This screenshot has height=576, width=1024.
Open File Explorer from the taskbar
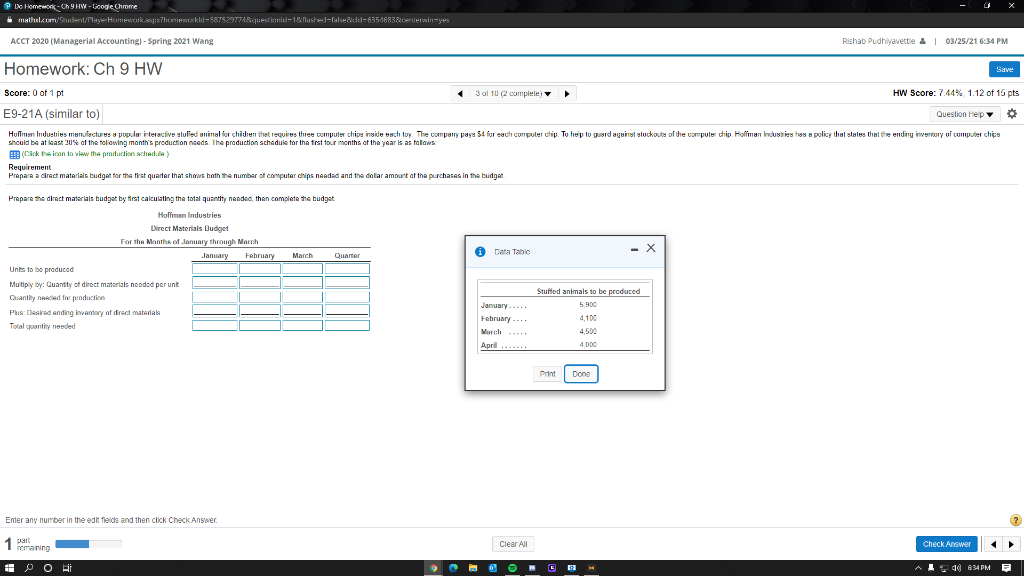pyautogui.click(x=473, y=568)
